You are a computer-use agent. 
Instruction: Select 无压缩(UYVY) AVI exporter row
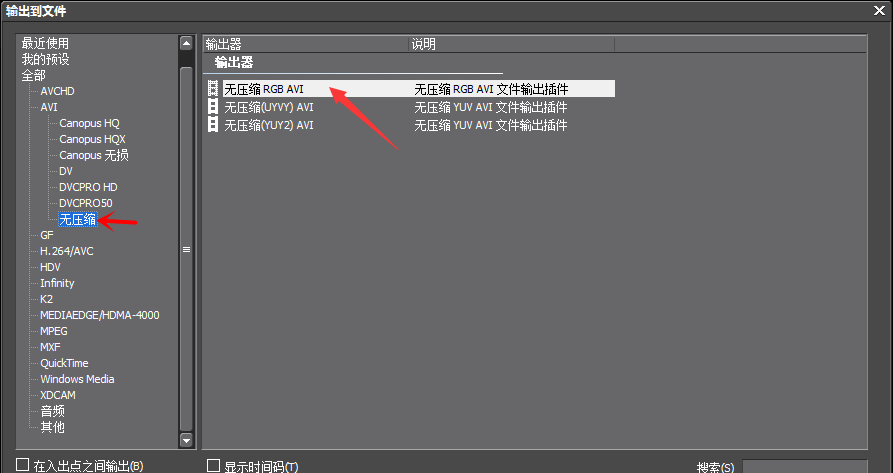(409, 107)
